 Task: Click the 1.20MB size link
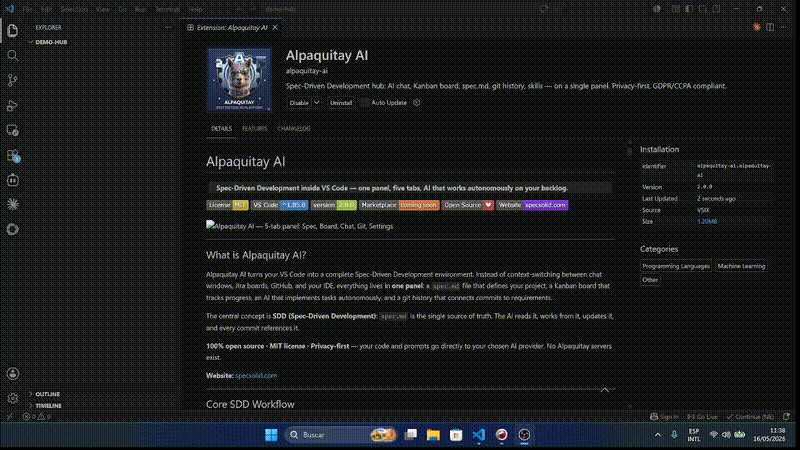tap(707, 221)
